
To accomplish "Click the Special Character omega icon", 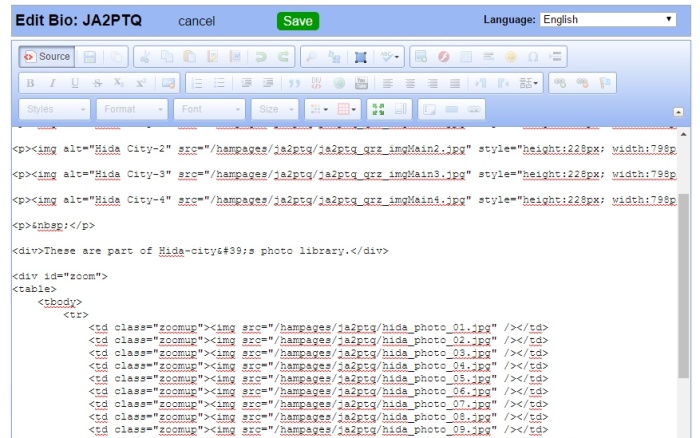I will (533, 57).
